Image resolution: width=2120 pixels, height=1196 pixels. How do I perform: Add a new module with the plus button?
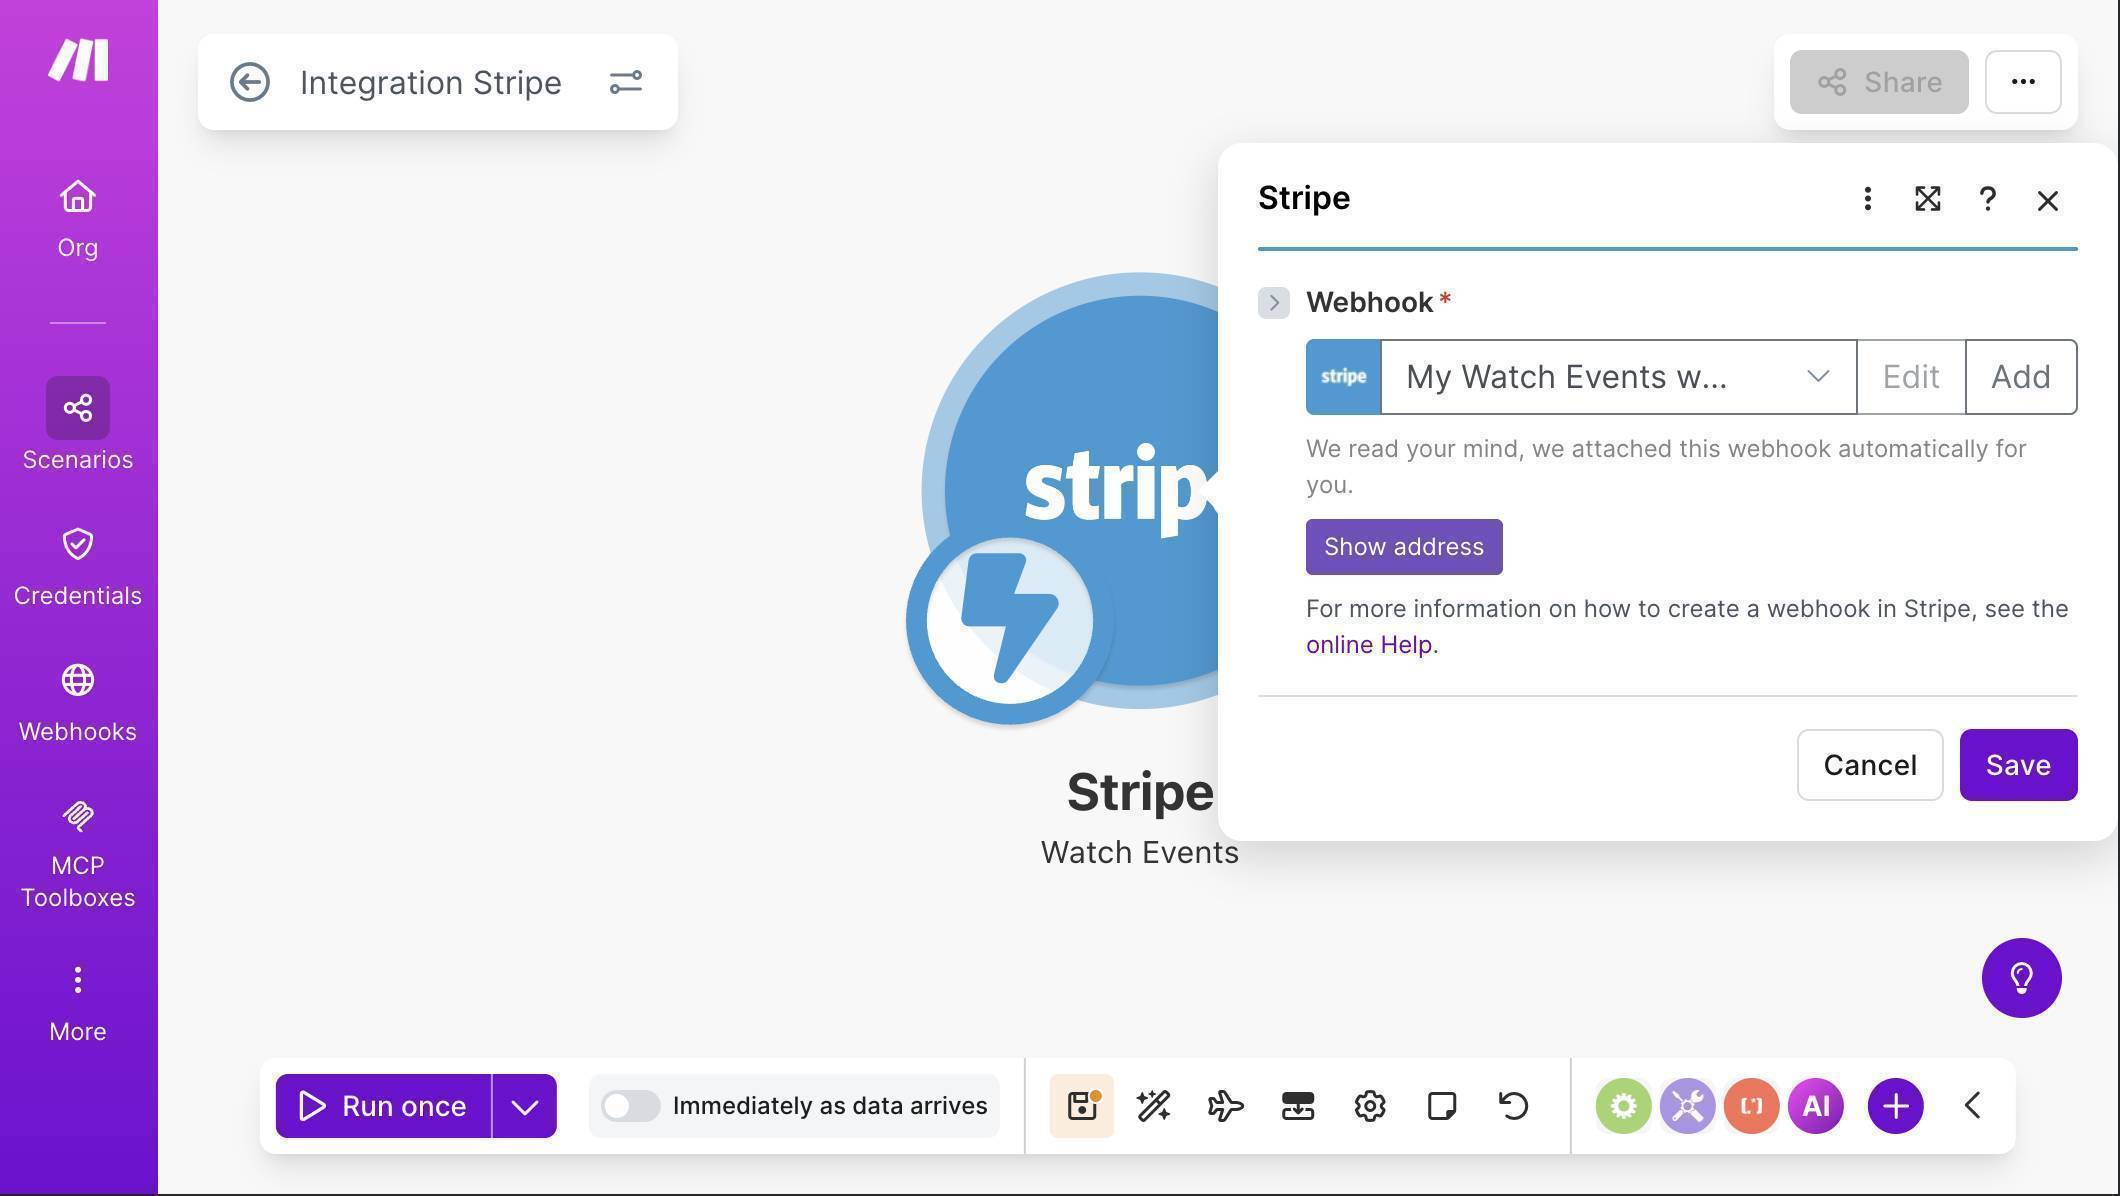tap(1895, 1106)
